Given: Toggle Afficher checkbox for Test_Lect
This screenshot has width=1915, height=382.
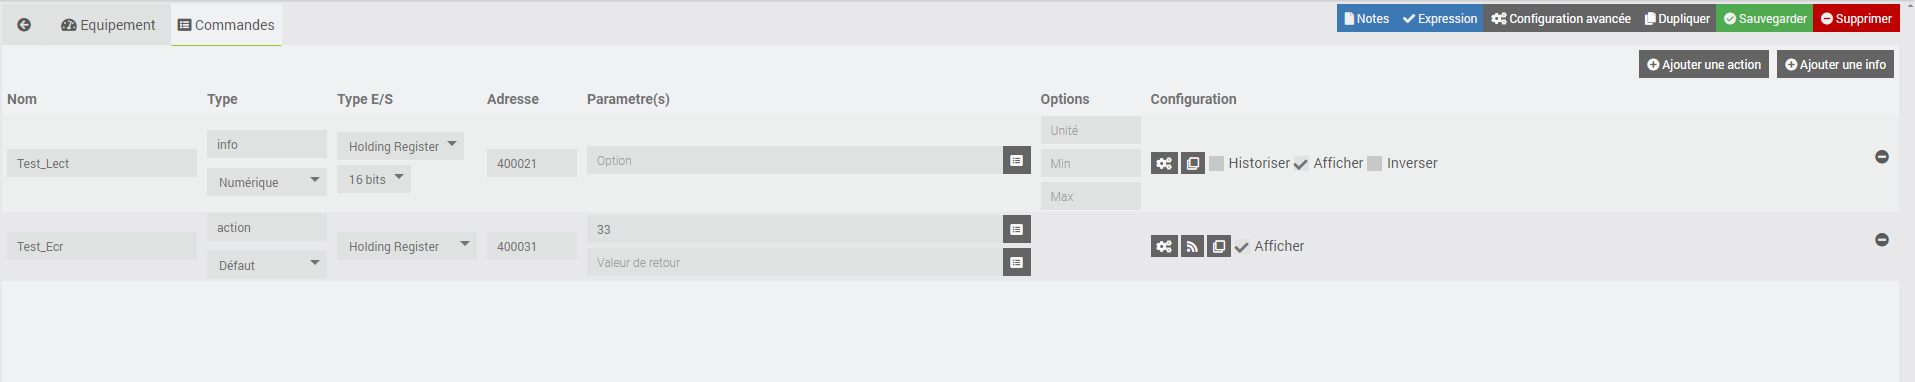Looking at the screenshot, I should (x=1301, y=164).
